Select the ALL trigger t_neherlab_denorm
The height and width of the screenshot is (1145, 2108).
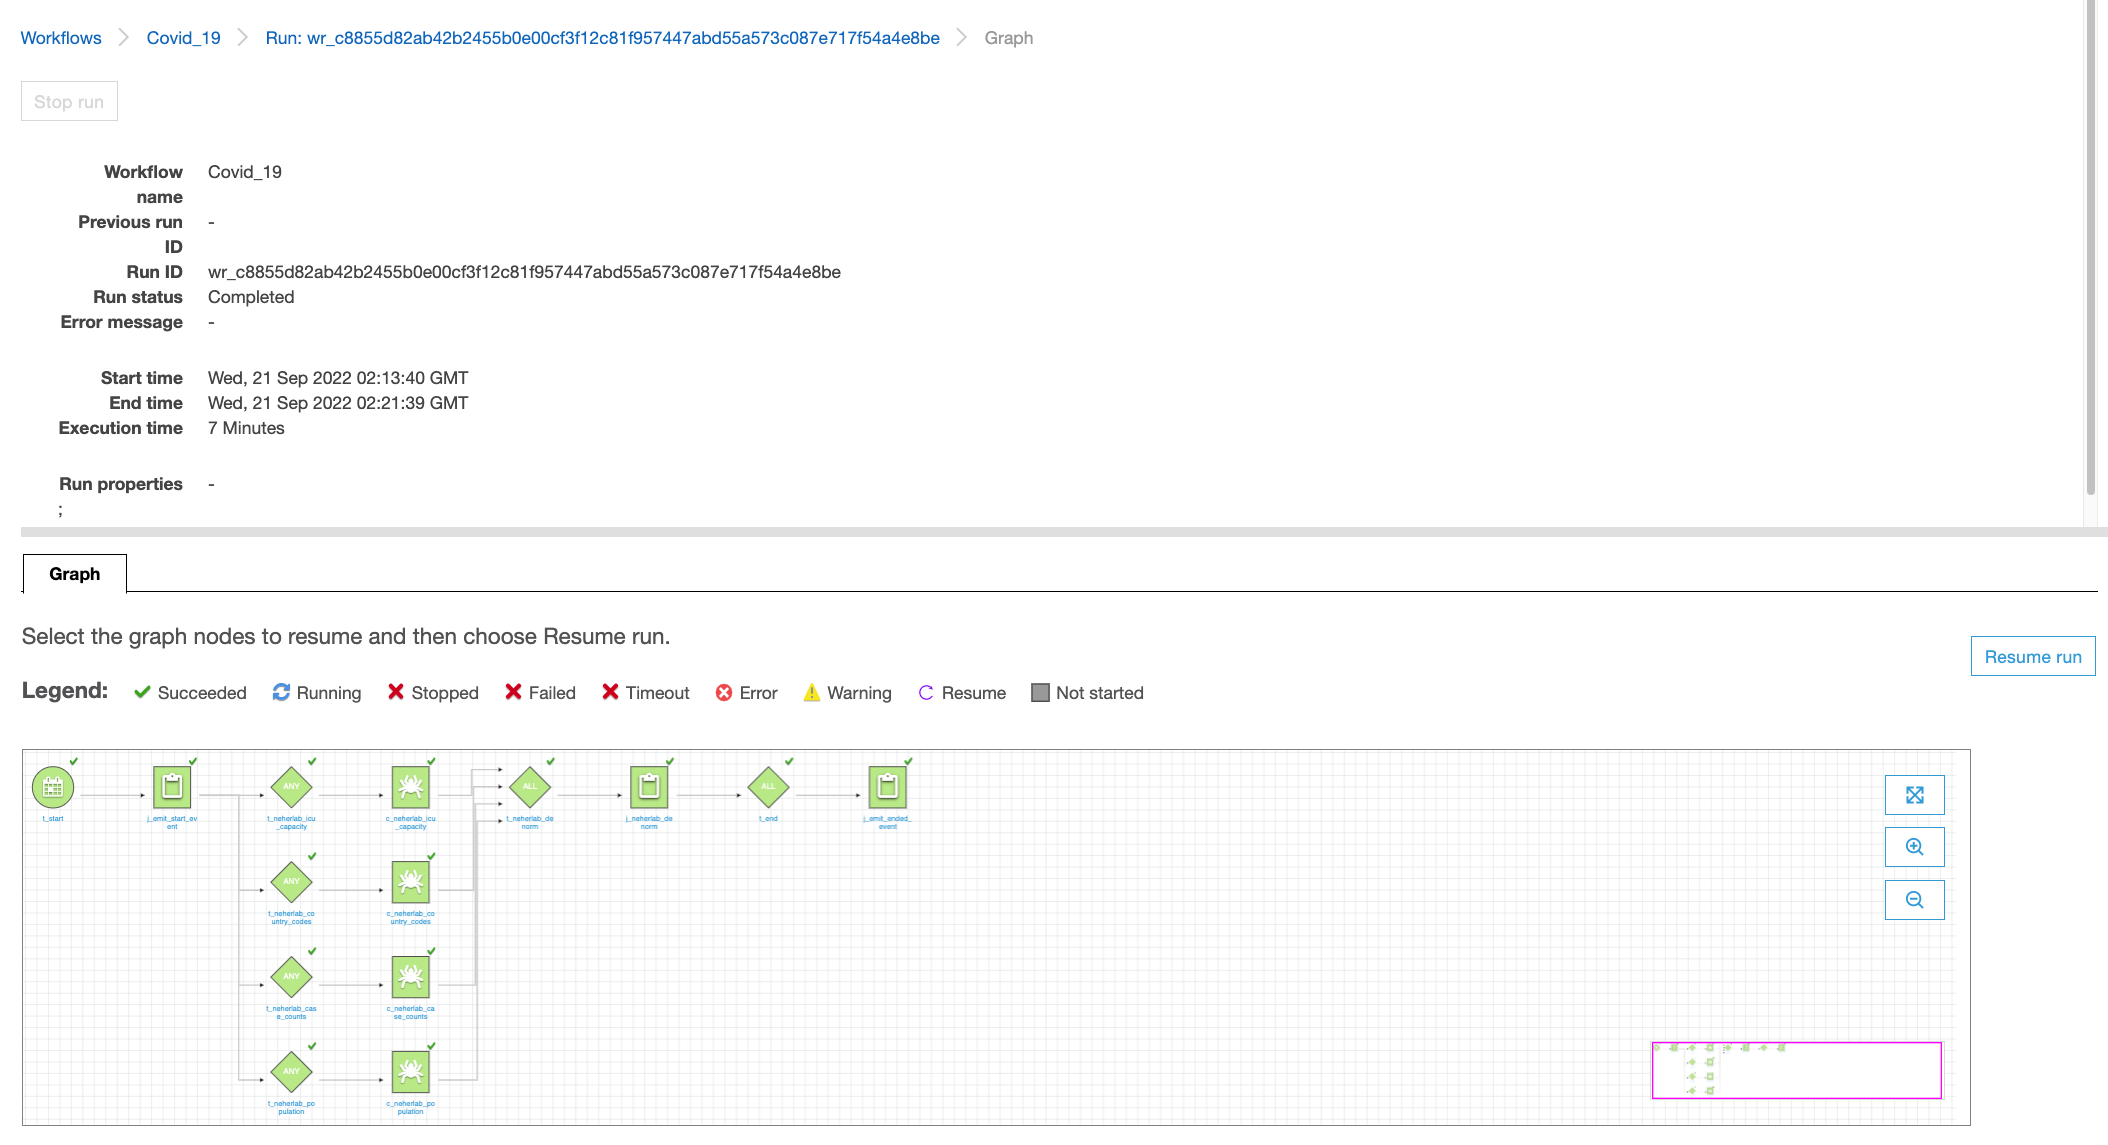click(x=530, y=787)
